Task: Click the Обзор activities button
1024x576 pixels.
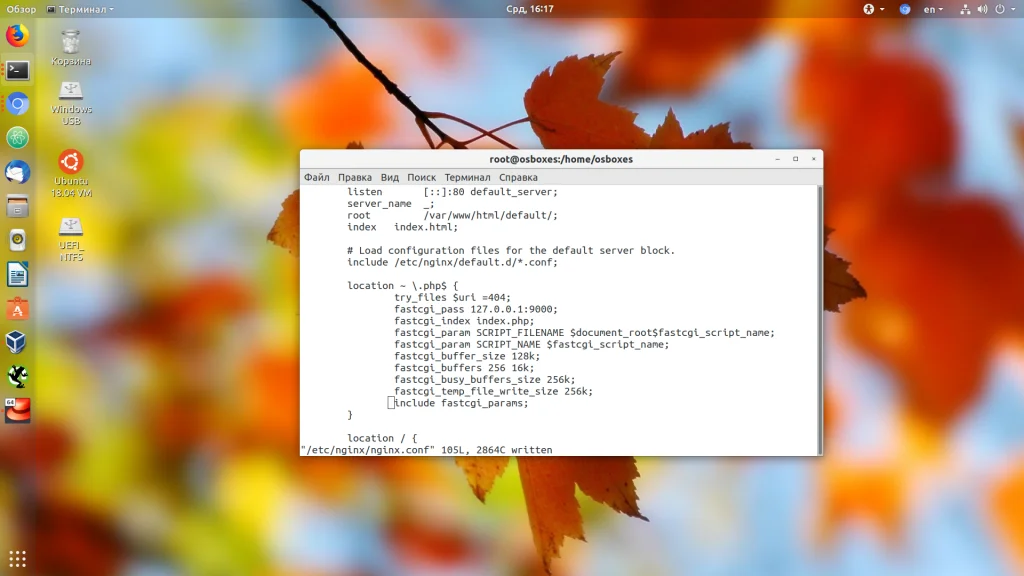Action: (21, 9)
